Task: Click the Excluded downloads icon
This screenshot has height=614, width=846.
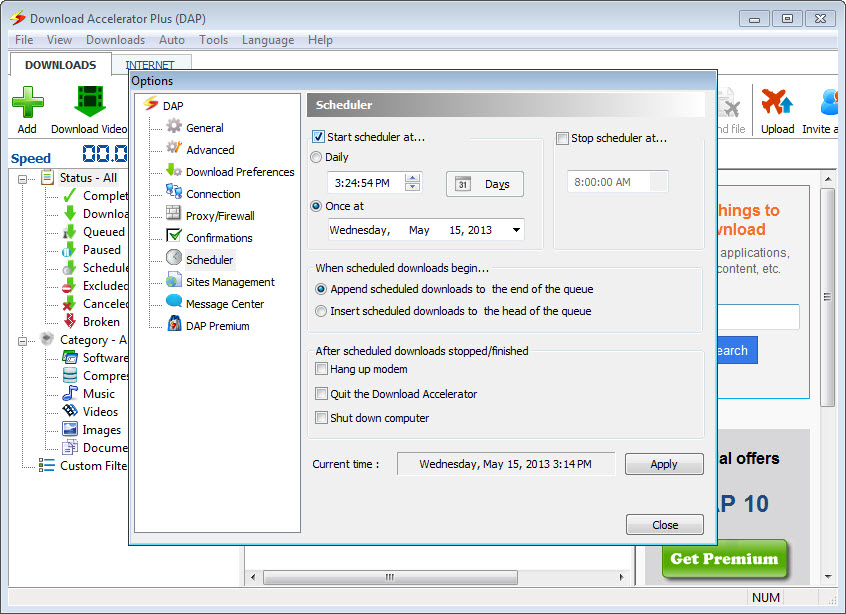Action: [70, 285]
